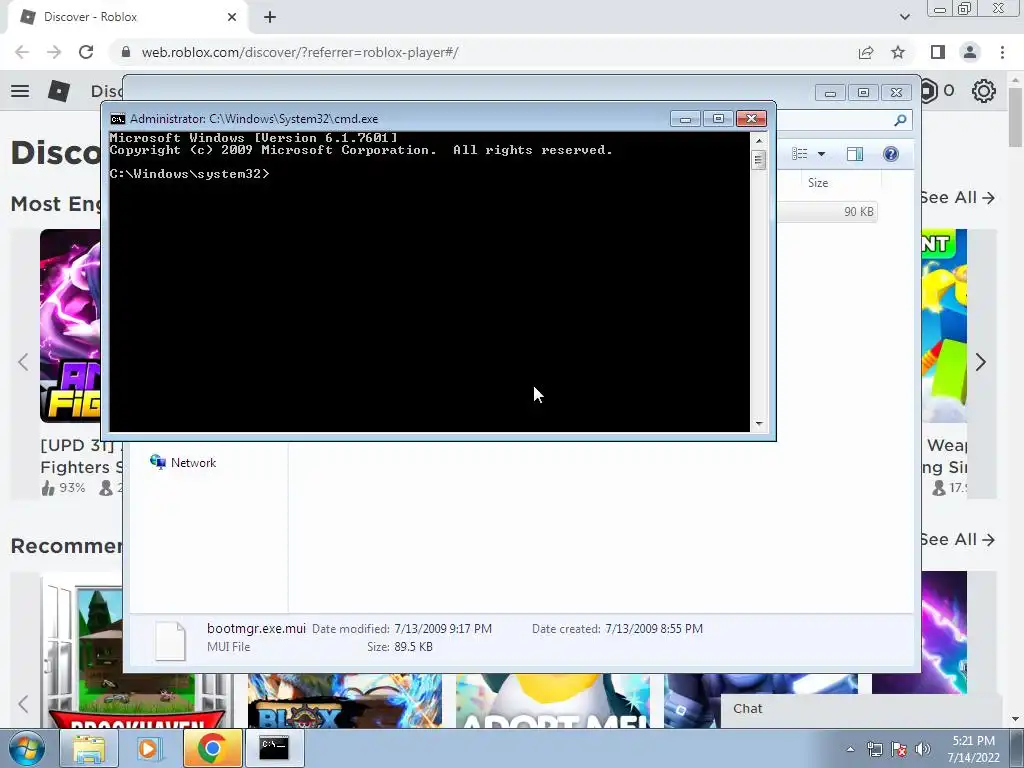Open Adopt Me game thumbnail
This screenshot has height=768, width=1024.
pyautogui.click(x=552, y=701)
